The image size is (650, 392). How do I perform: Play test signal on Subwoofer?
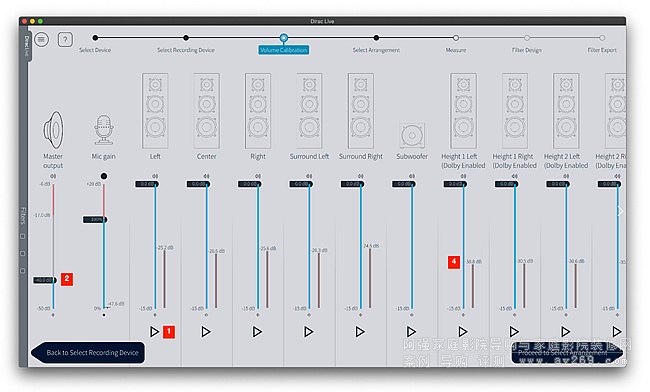pos(411,332)
